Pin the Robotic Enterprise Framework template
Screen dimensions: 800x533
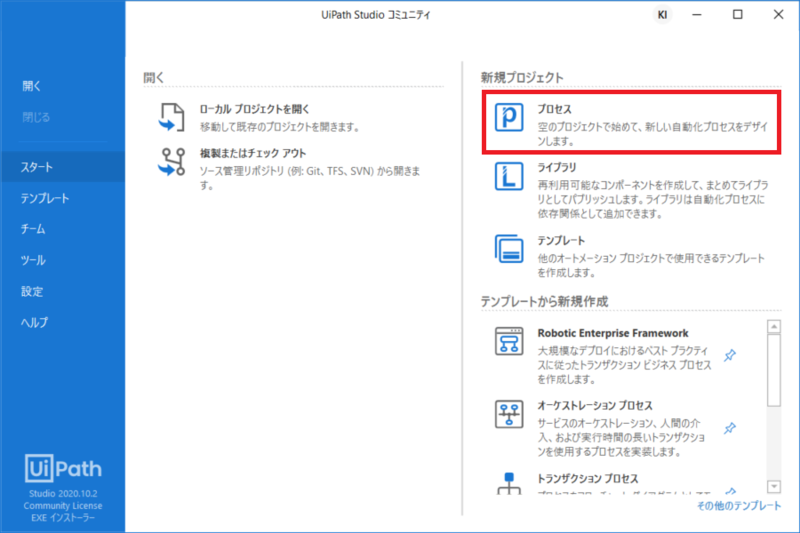pos(730,355)
